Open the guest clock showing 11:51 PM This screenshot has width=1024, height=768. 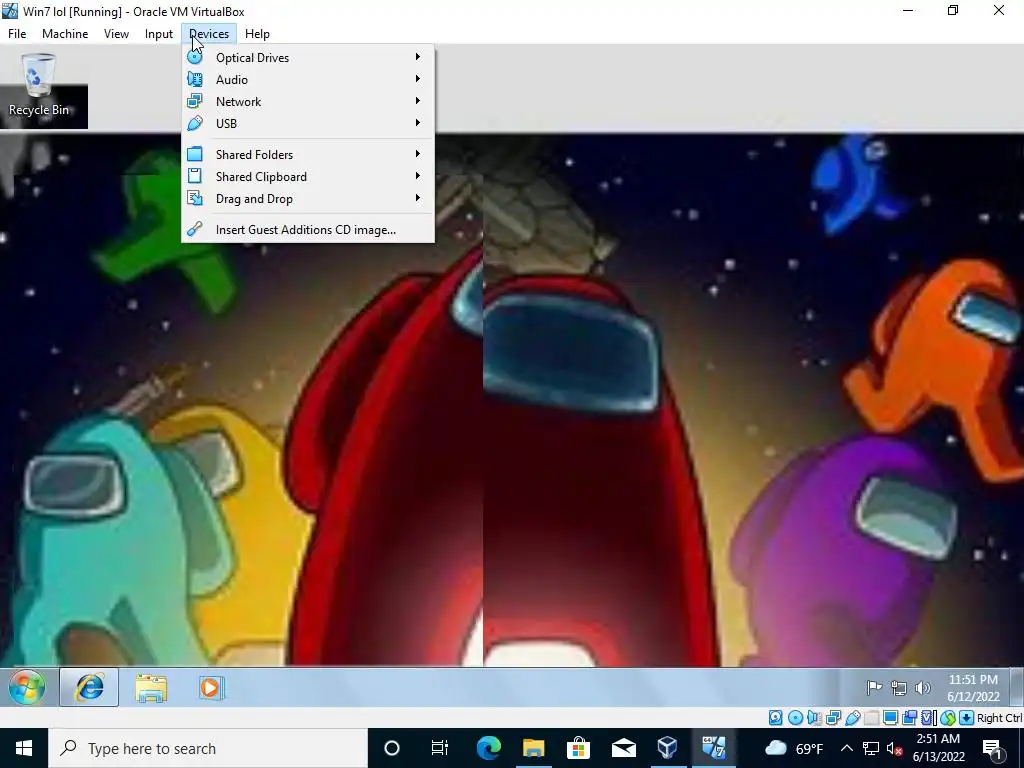(973, 688)
